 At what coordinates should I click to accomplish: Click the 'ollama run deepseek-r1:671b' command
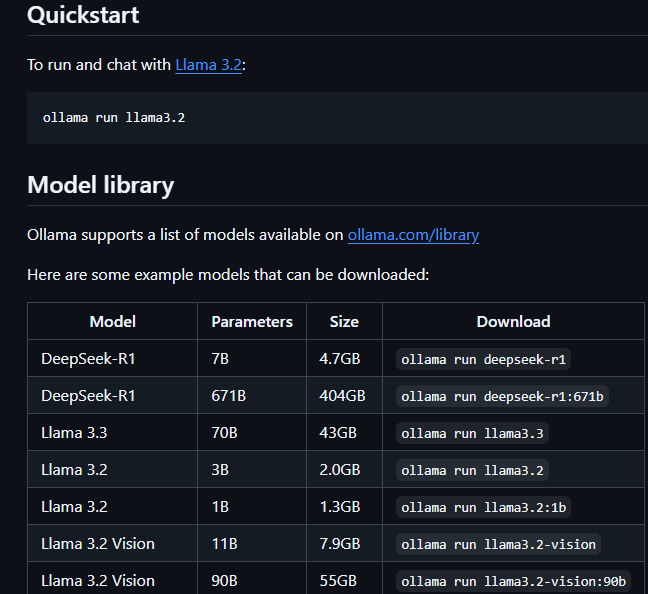point(502,396)
